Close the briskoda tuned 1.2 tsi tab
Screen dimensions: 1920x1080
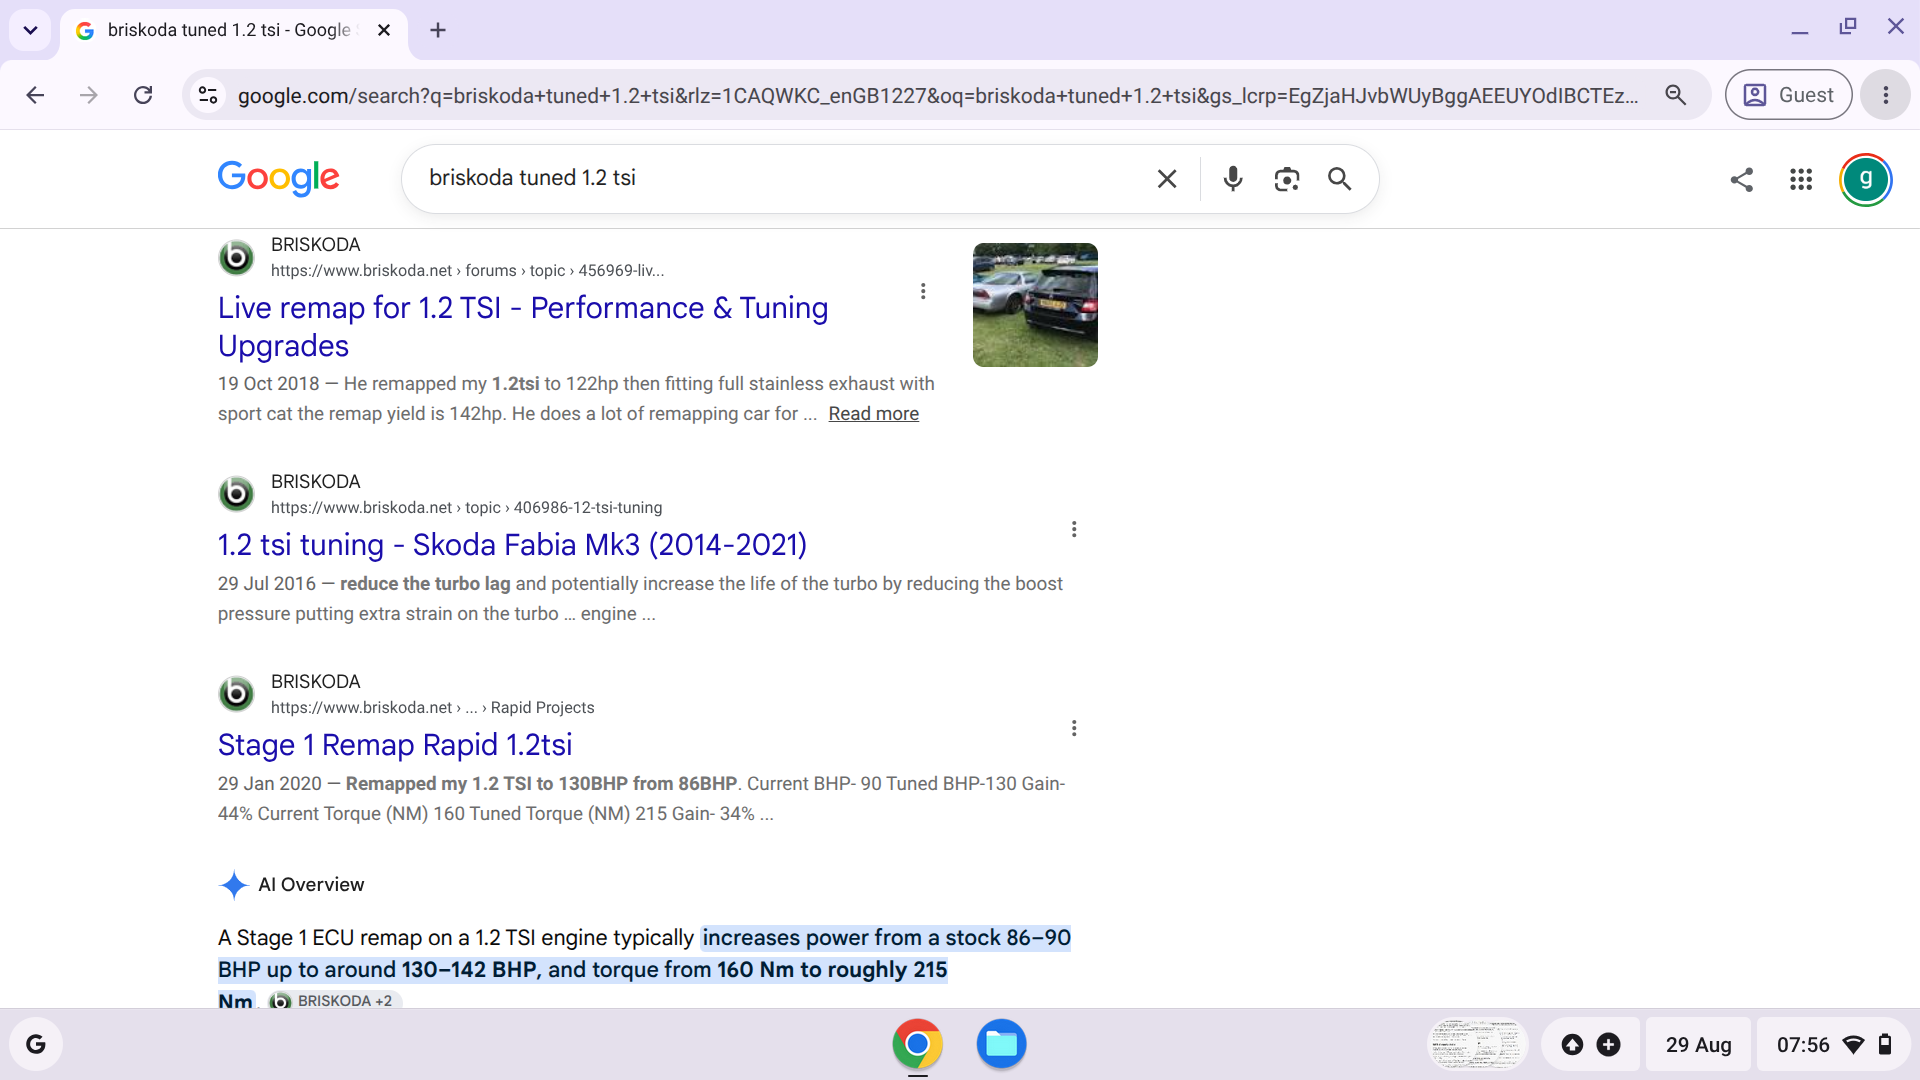(384, 30)
